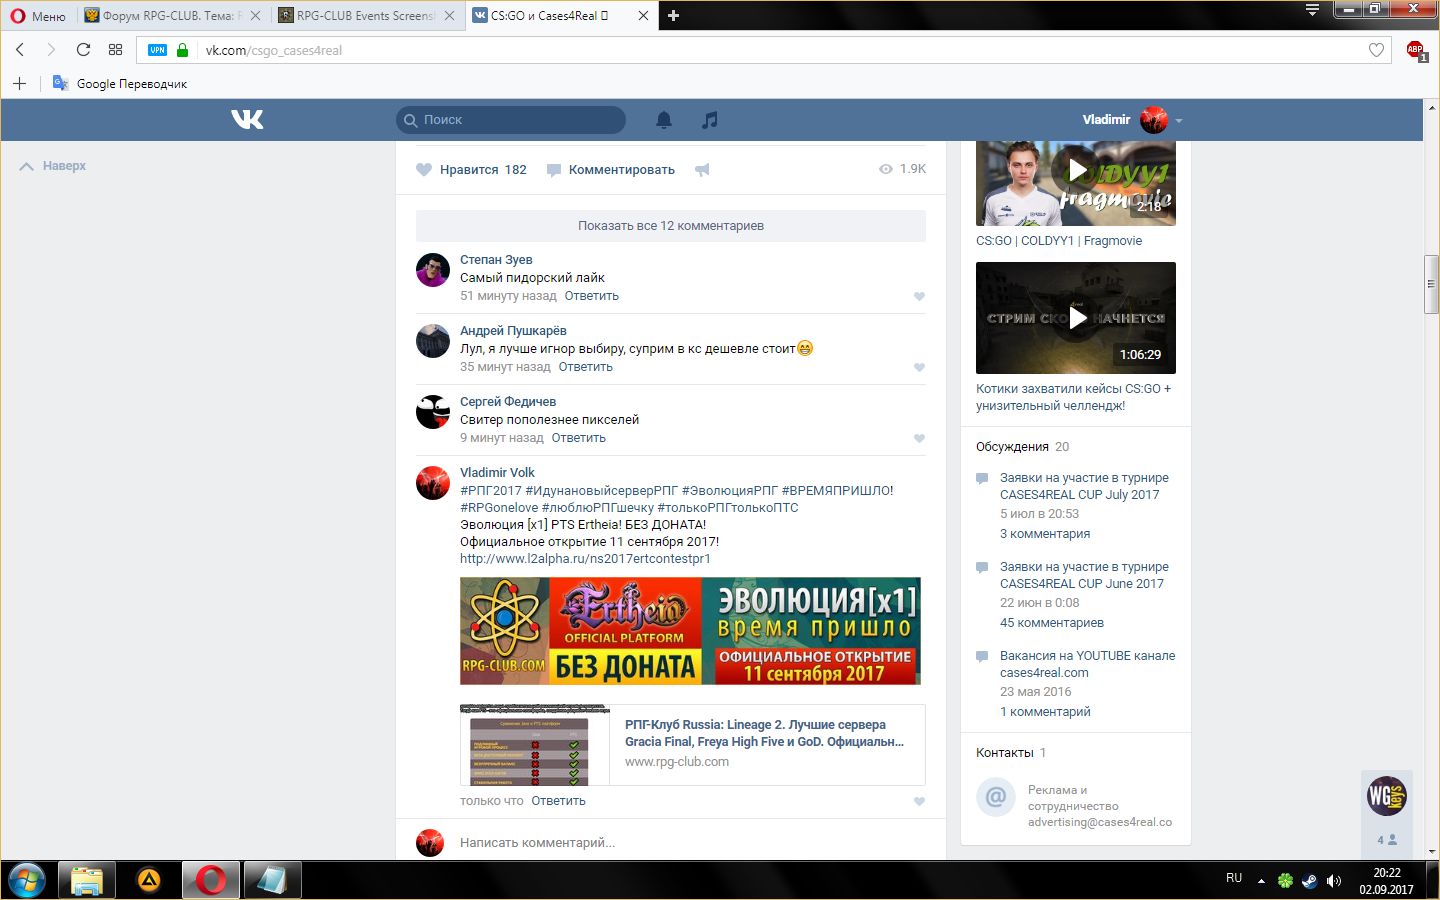The image size is (1440, 900).
Task: Click Наверх to scroll up
Action: [53, 166]
